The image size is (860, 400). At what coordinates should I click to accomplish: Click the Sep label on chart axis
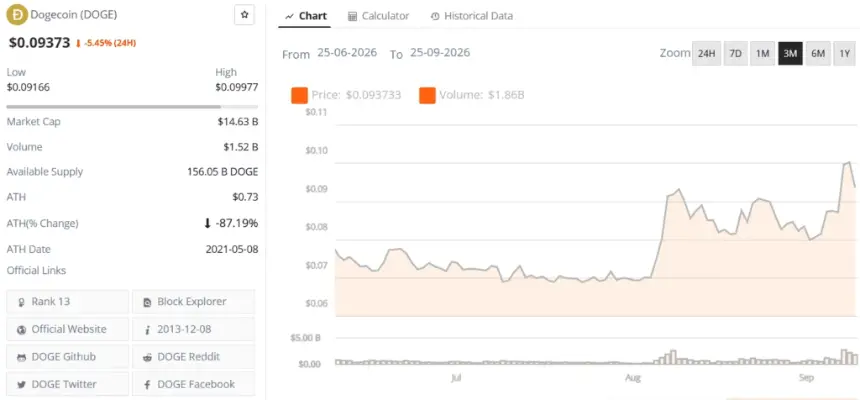pos(807,378)
